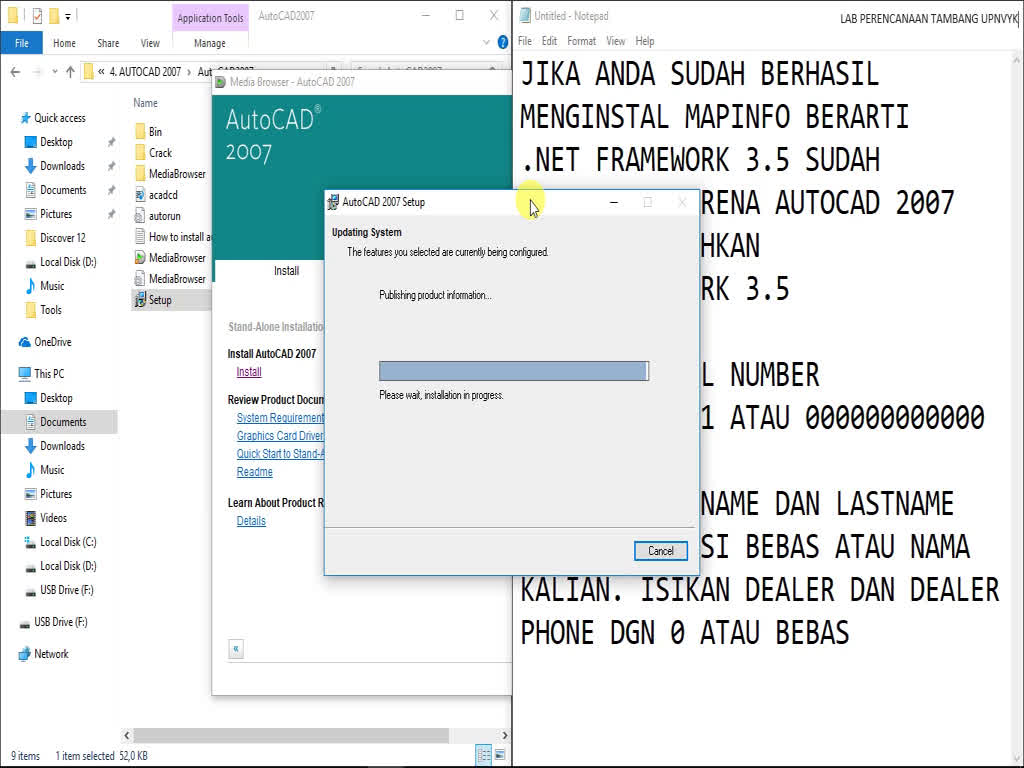Click the installation progress bar
The width and height of the screenshot is (1024, 768).
514,371
